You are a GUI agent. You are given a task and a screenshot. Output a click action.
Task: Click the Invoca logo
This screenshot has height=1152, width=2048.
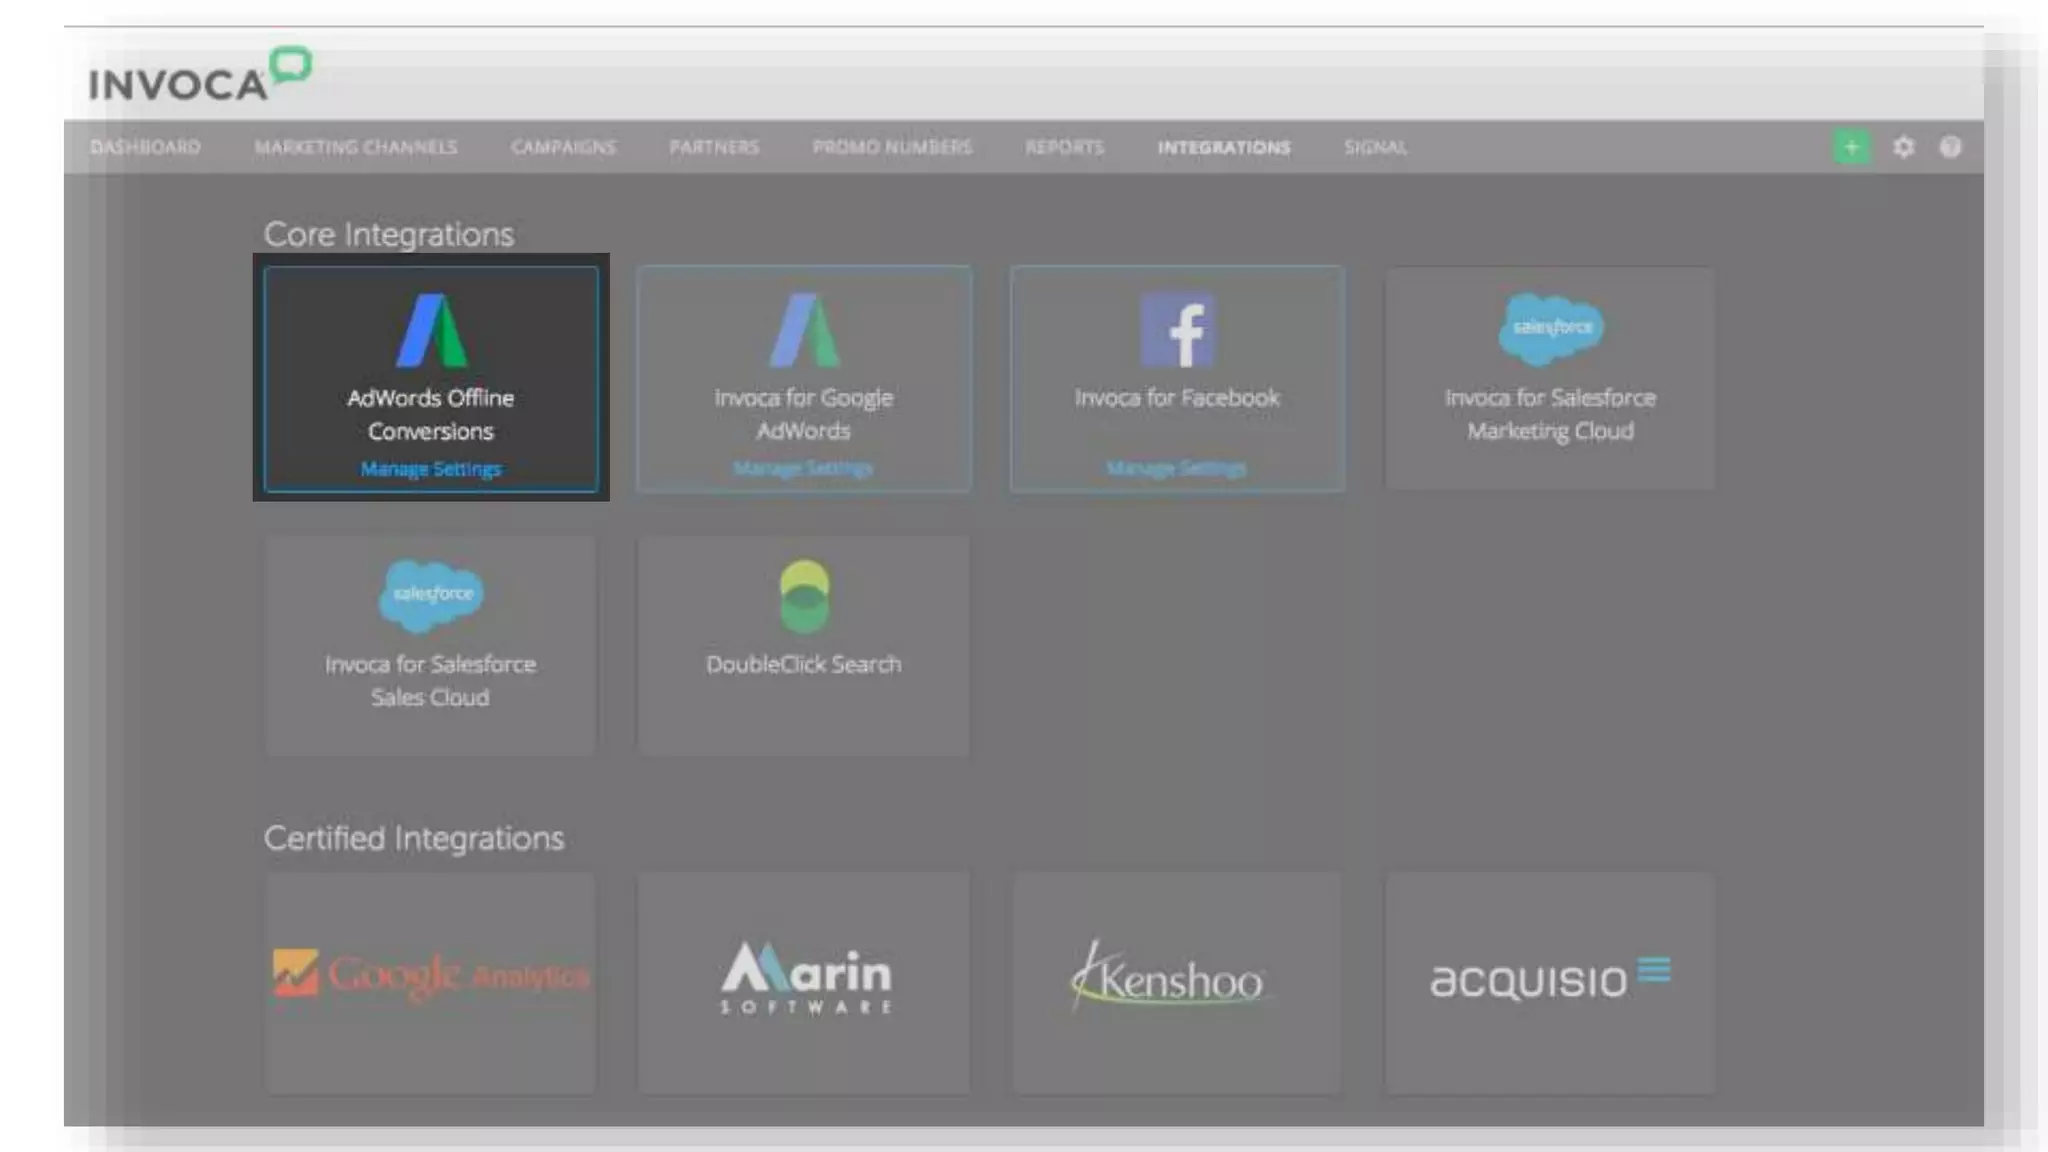pyautogui.click(x=199, y=76)
